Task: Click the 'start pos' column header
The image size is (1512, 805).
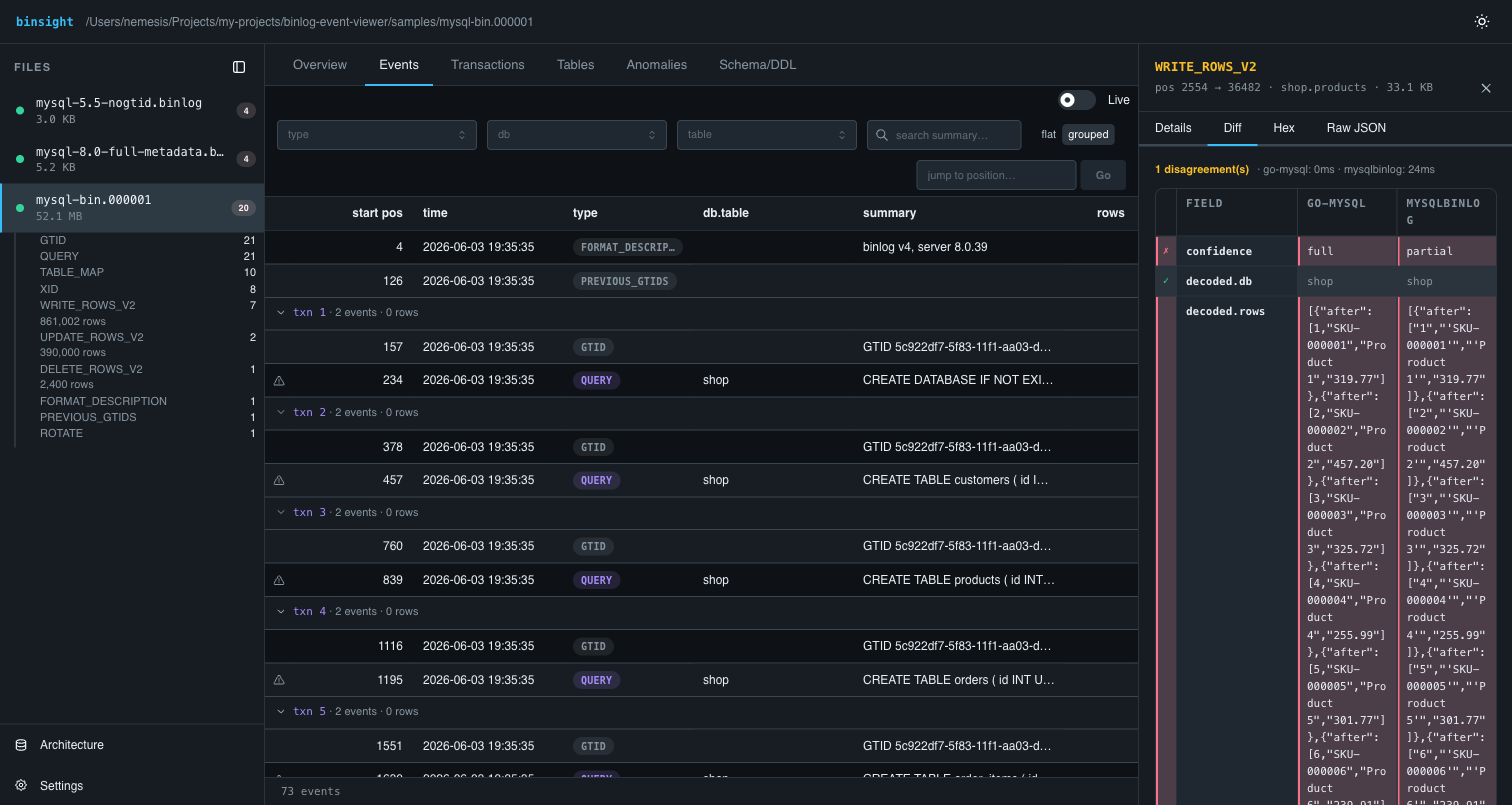Action: click(x=377, y=213)
